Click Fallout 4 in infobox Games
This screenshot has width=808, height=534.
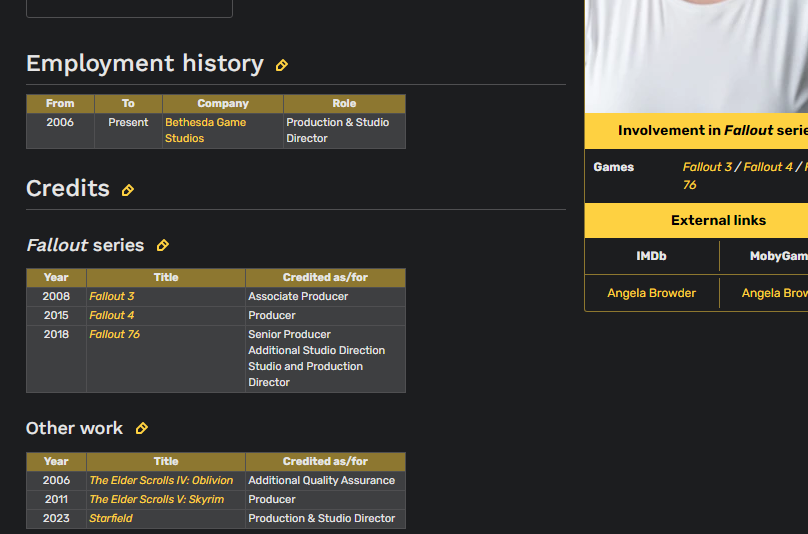pos(768,167)
